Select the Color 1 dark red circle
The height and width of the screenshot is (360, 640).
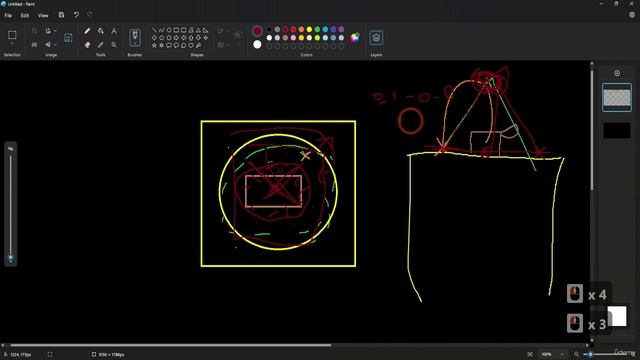pyautogui.click(x=257, y=31)
